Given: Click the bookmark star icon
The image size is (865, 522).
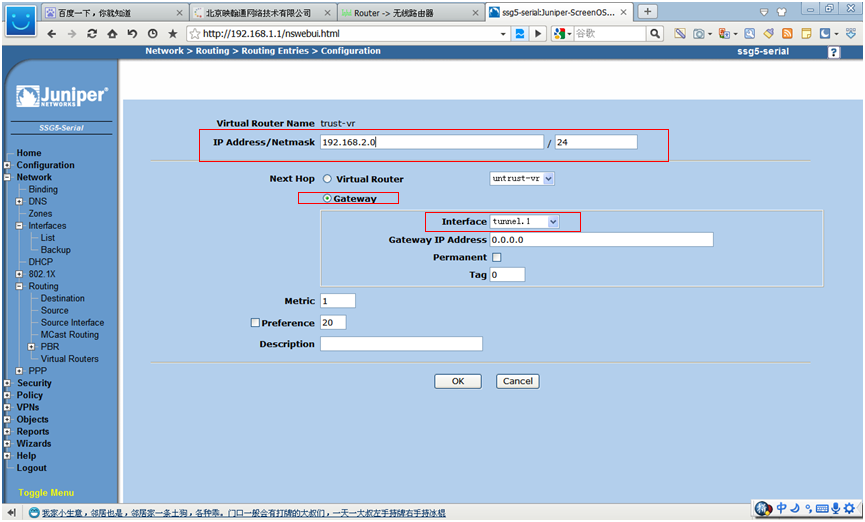Looking at the screenshot, I should pos(172,33).
